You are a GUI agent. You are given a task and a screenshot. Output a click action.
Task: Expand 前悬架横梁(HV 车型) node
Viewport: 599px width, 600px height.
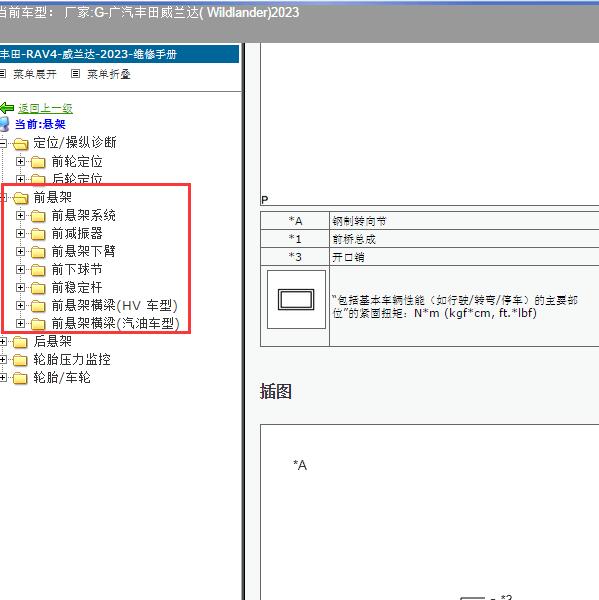[x=20, y=305]
